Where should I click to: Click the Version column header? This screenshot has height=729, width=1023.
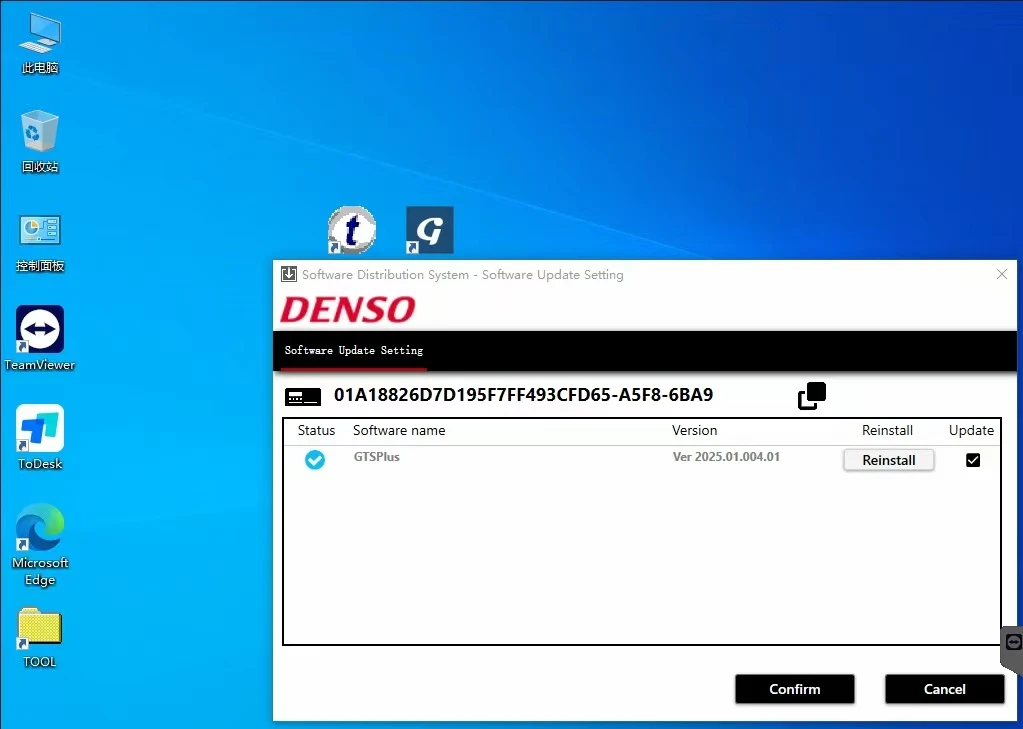694,430
